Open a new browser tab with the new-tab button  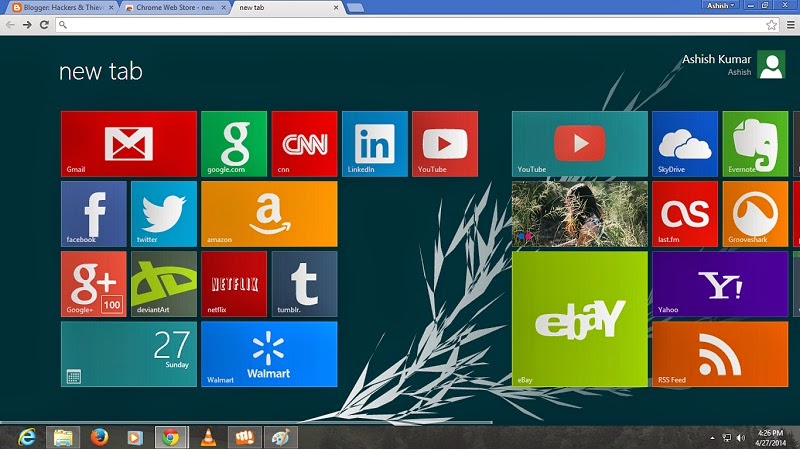tap(355, 8)
